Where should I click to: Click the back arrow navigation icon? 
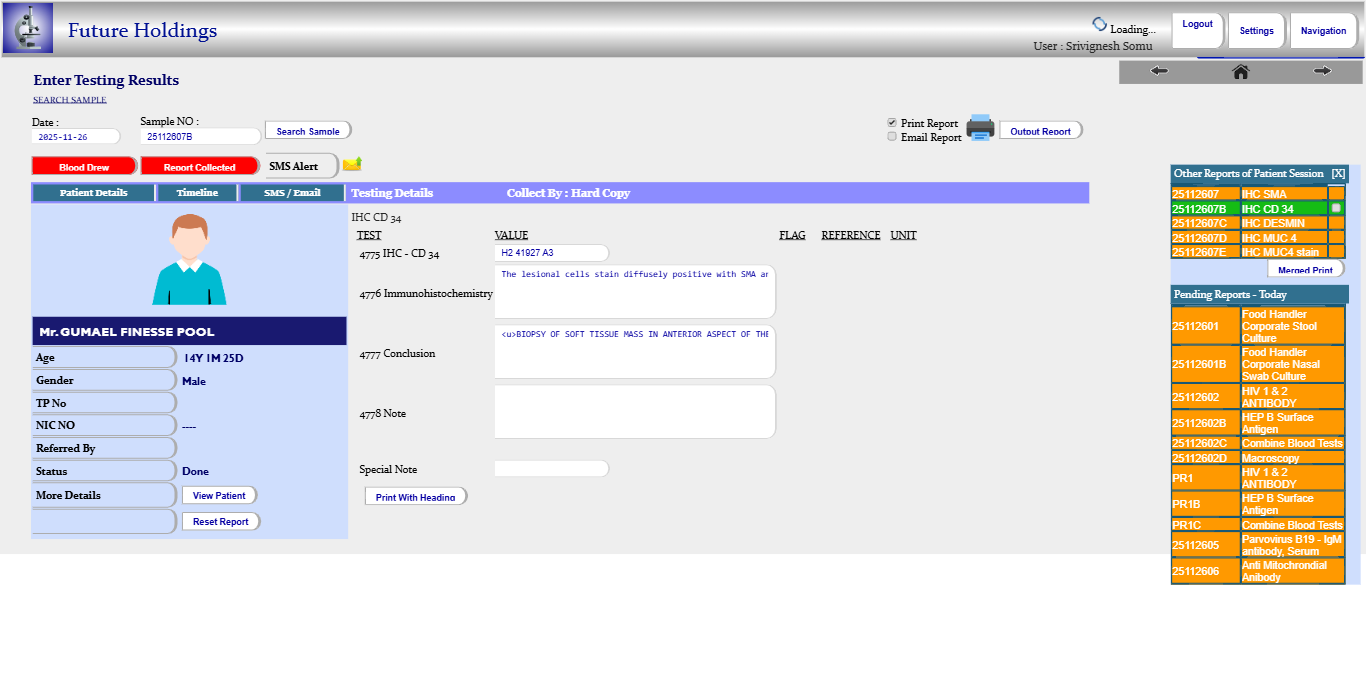point(1159,71)
